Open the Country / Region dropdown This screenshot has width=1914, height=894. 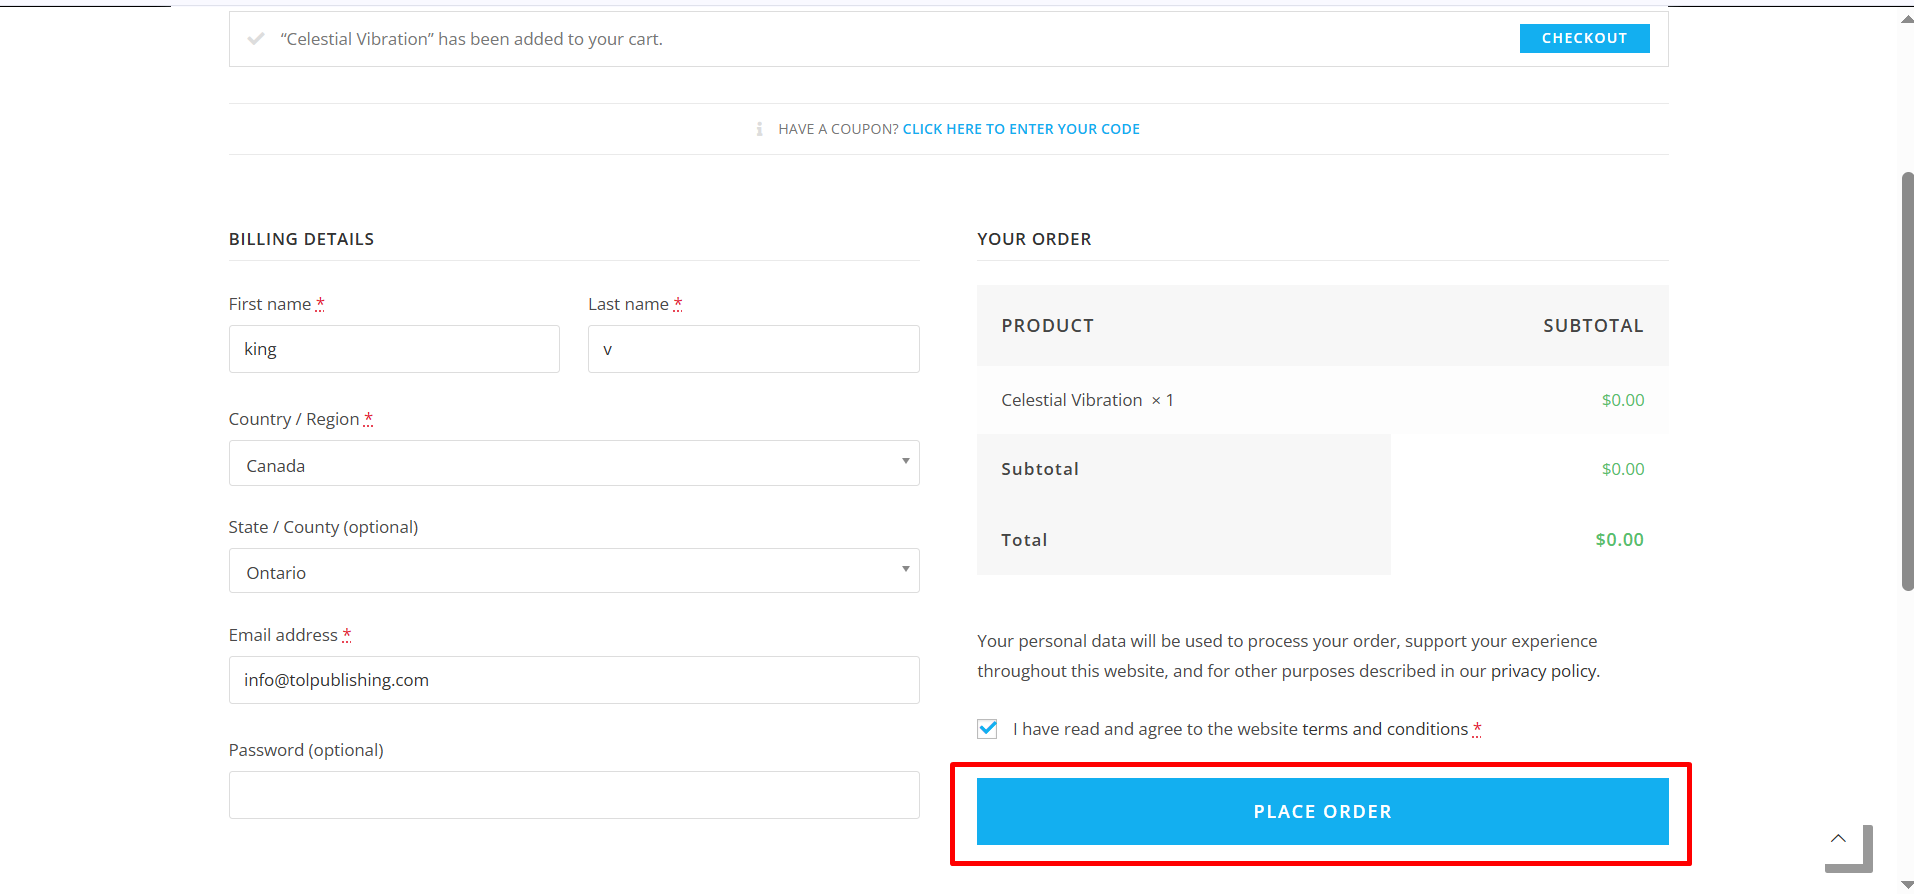coord(574,463)
